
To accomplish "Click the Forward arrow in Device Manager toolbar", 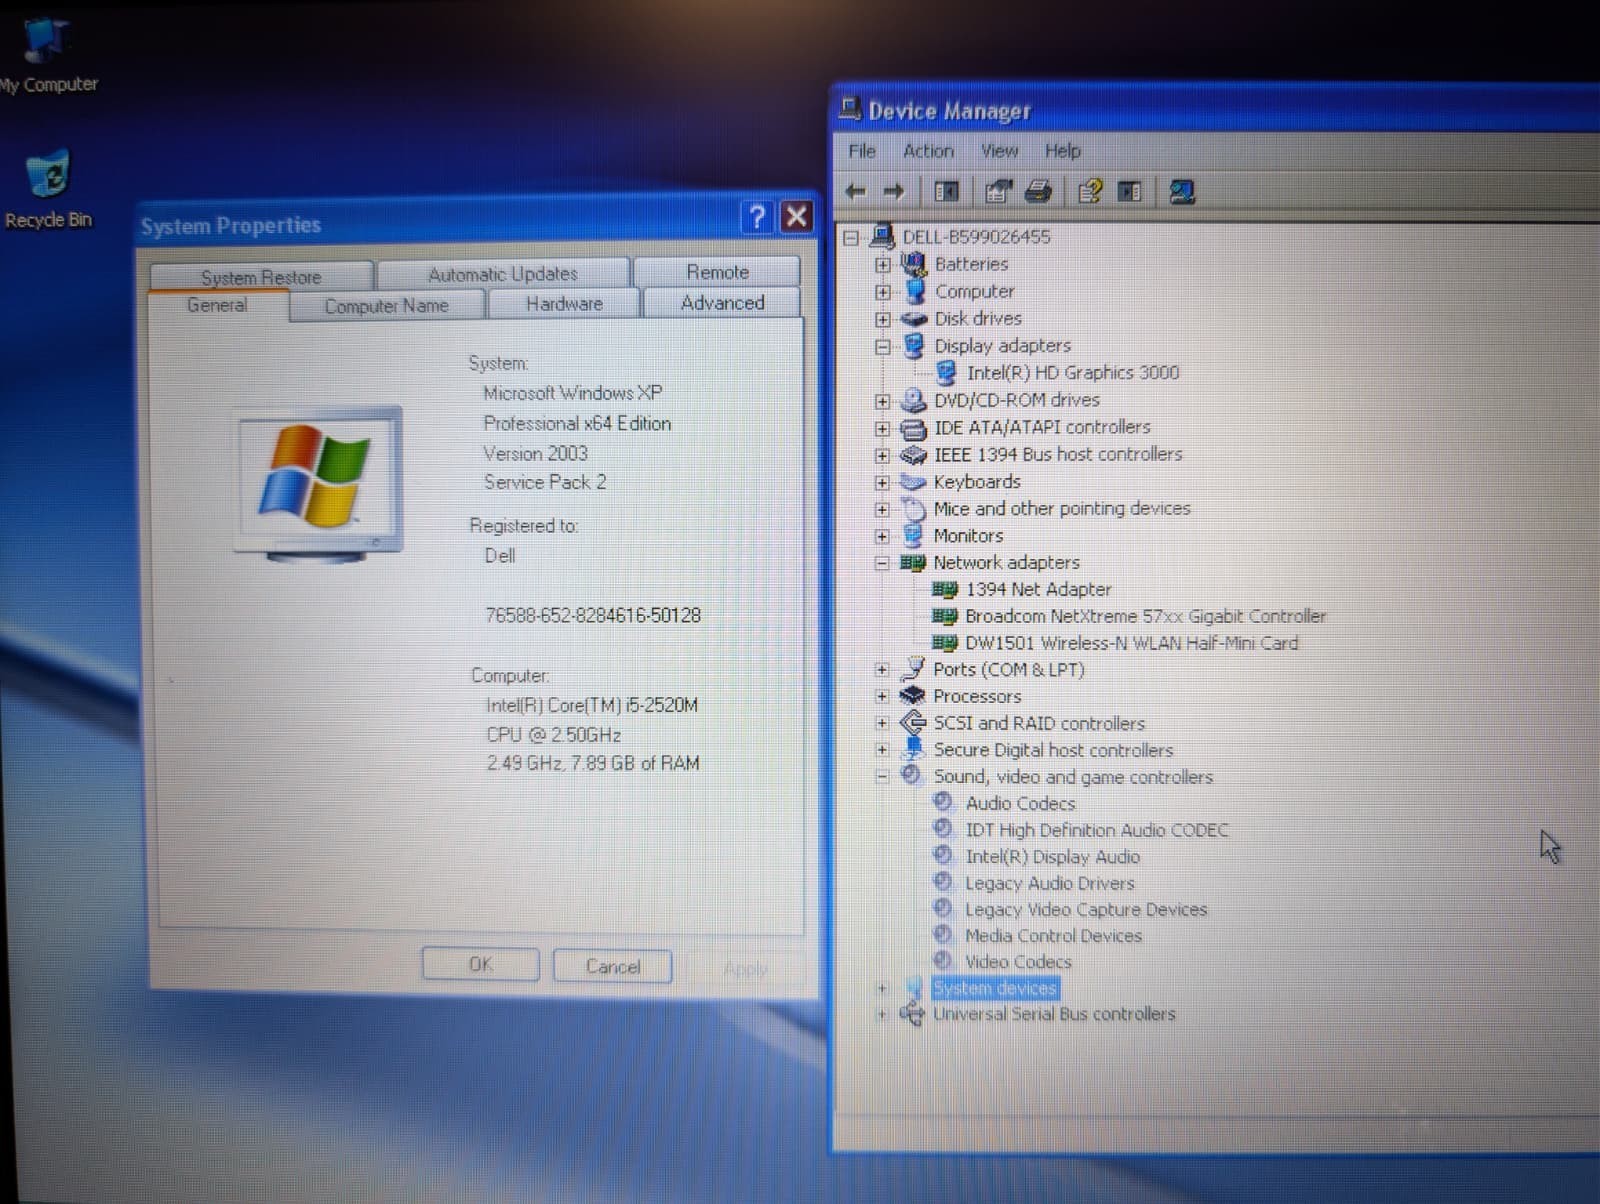I will [893, 191].
